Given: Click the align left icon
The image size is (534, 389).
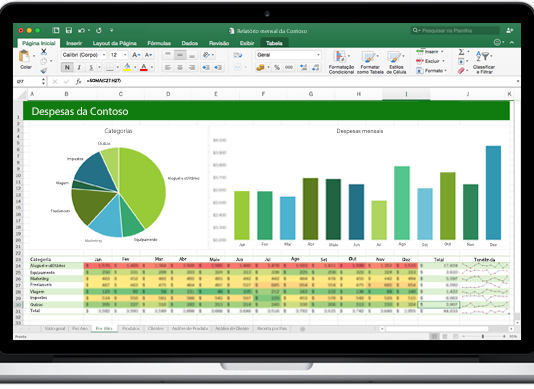Looking at the screenshot, I should tap(168, 67).
